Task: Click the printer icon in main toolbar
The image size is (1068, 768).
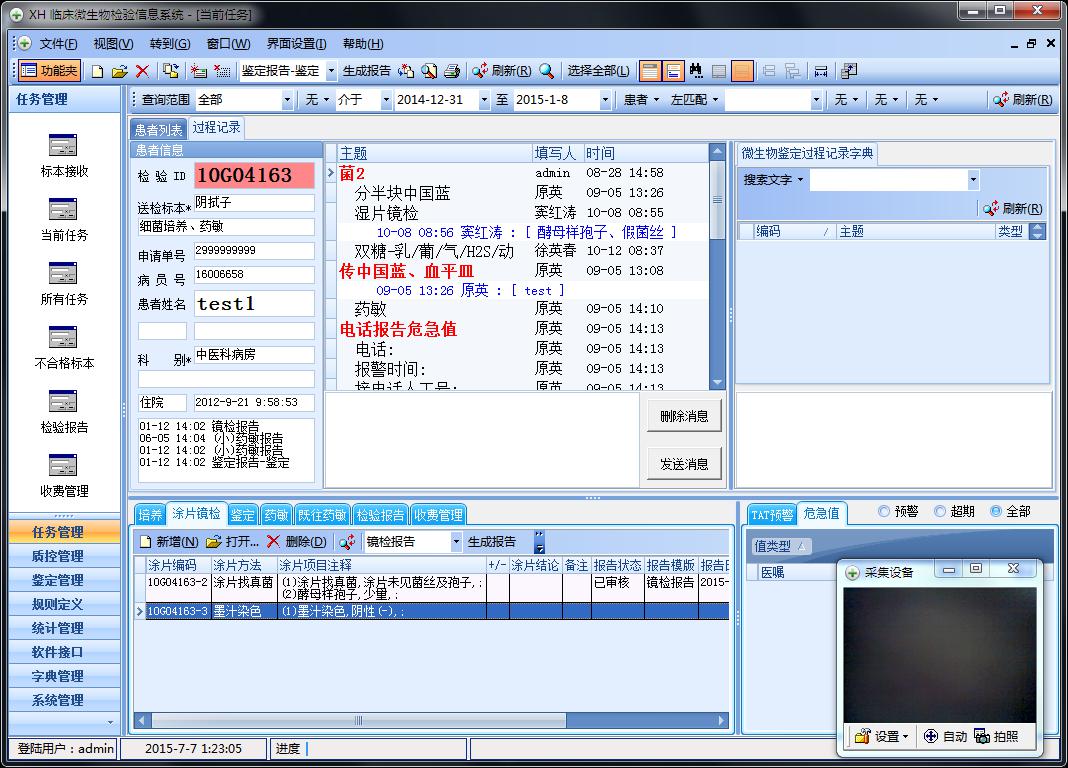Action: click(452, 71)
